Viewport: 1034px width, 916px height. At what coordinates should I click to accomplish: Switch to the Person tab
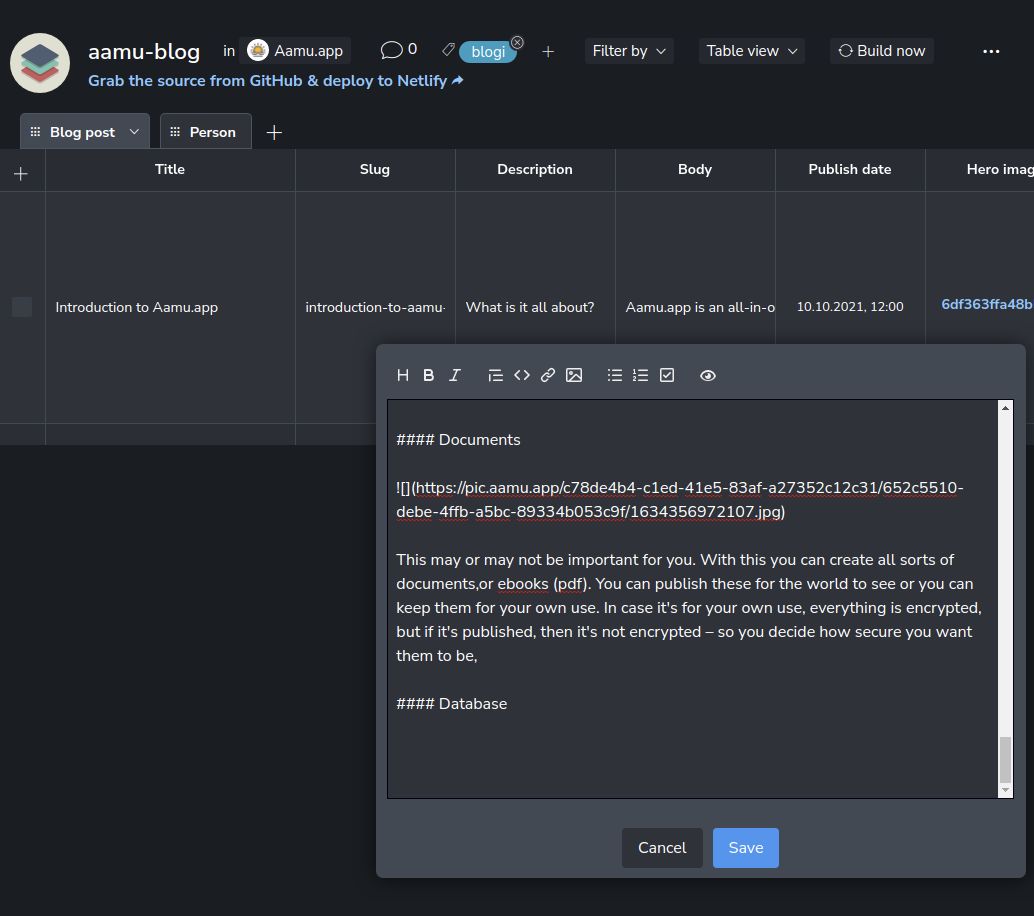[x=205, y=131]
